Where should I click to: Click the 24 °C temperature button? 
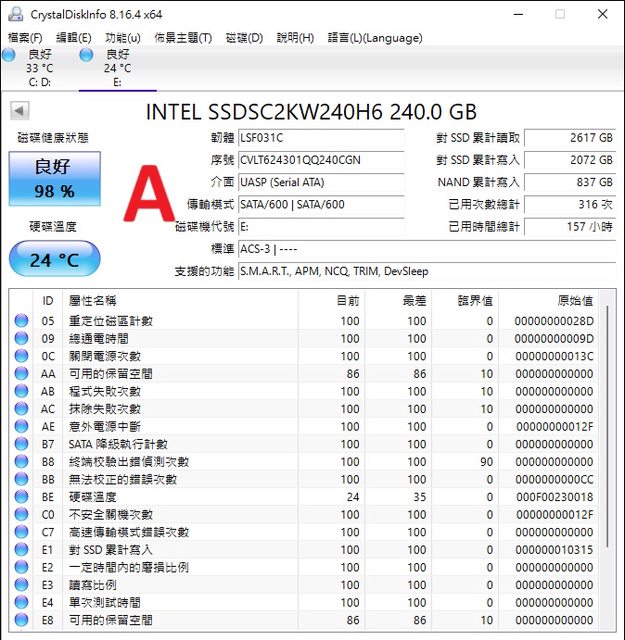click(x=54, y=259)
